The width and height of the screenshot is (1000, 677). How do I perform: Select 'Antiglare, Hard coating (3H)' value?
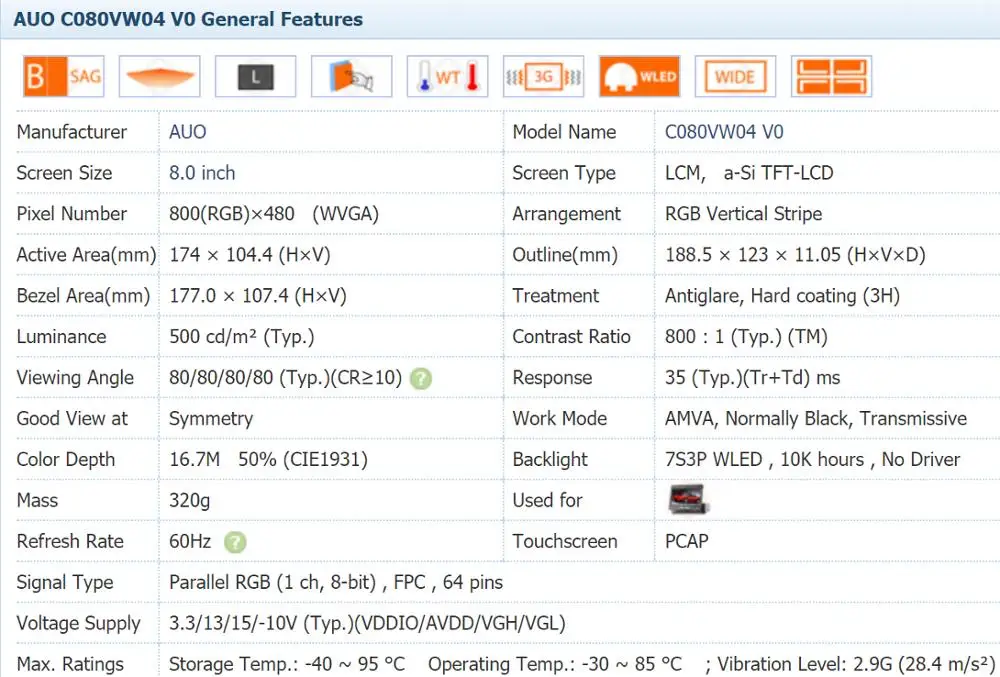(783, 295)
